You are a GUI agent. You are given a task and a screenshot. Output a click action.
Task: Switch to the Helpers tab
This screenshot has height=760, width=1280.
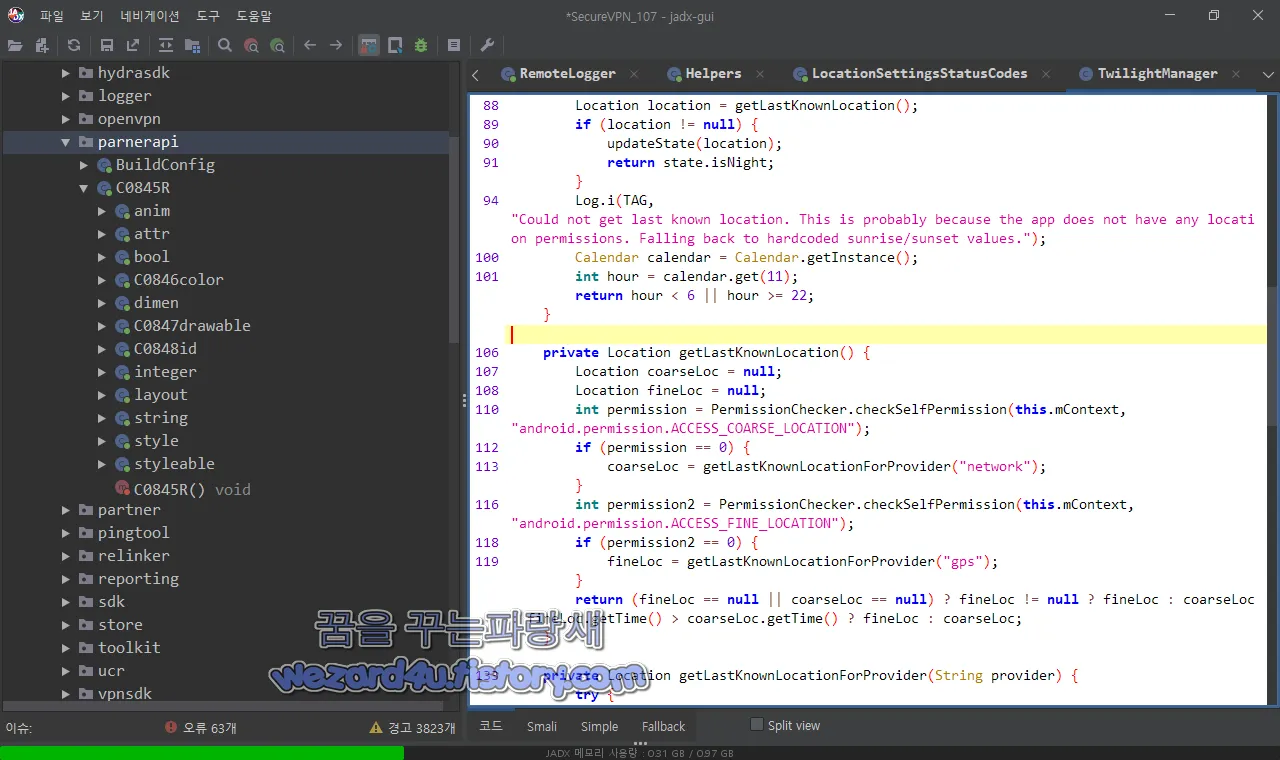coord(713,73)
